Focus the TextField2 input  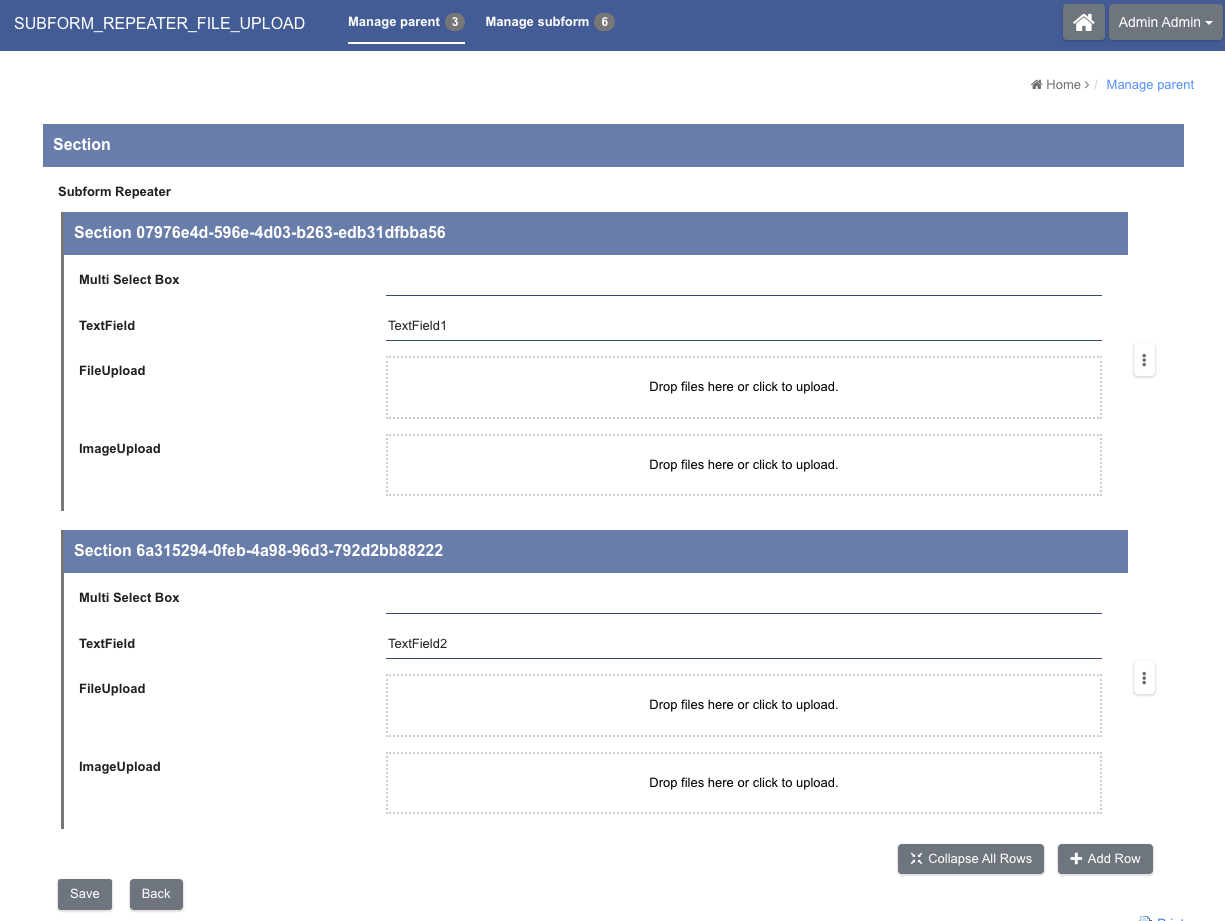(x=743, y=644)
